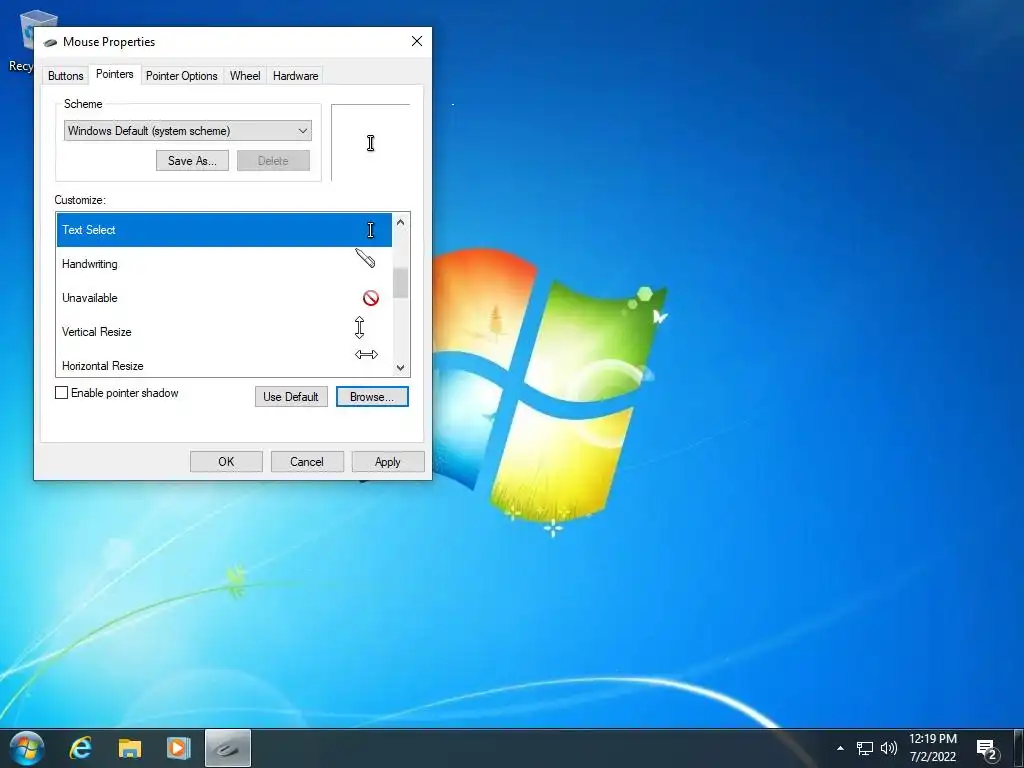Click the Browse... button

[372, 396]
